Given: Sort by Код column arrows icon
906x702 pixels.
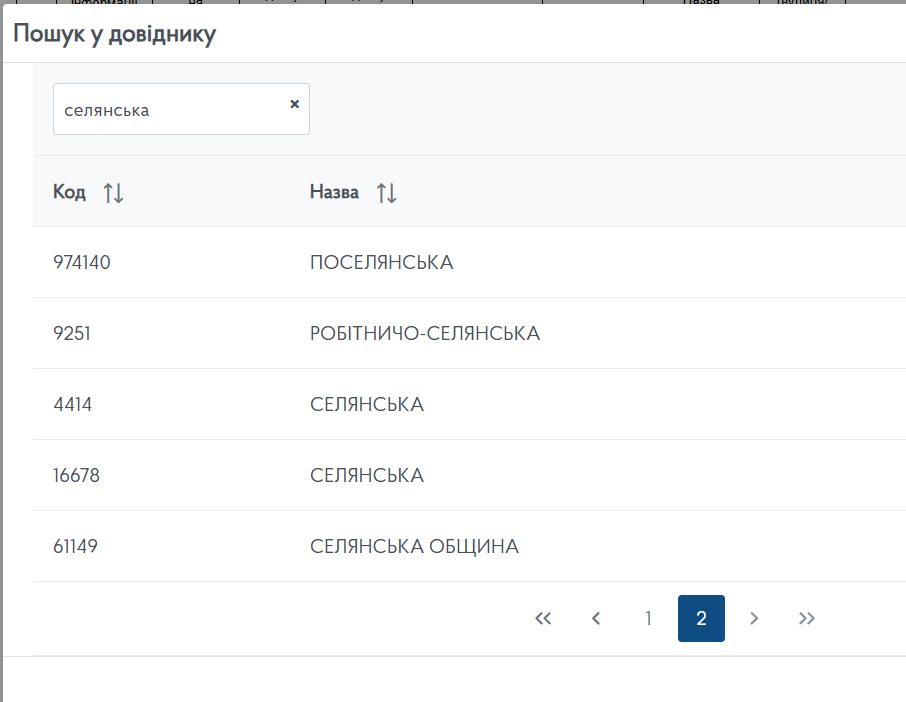Looking at the screenshot, I should (114, 193).
